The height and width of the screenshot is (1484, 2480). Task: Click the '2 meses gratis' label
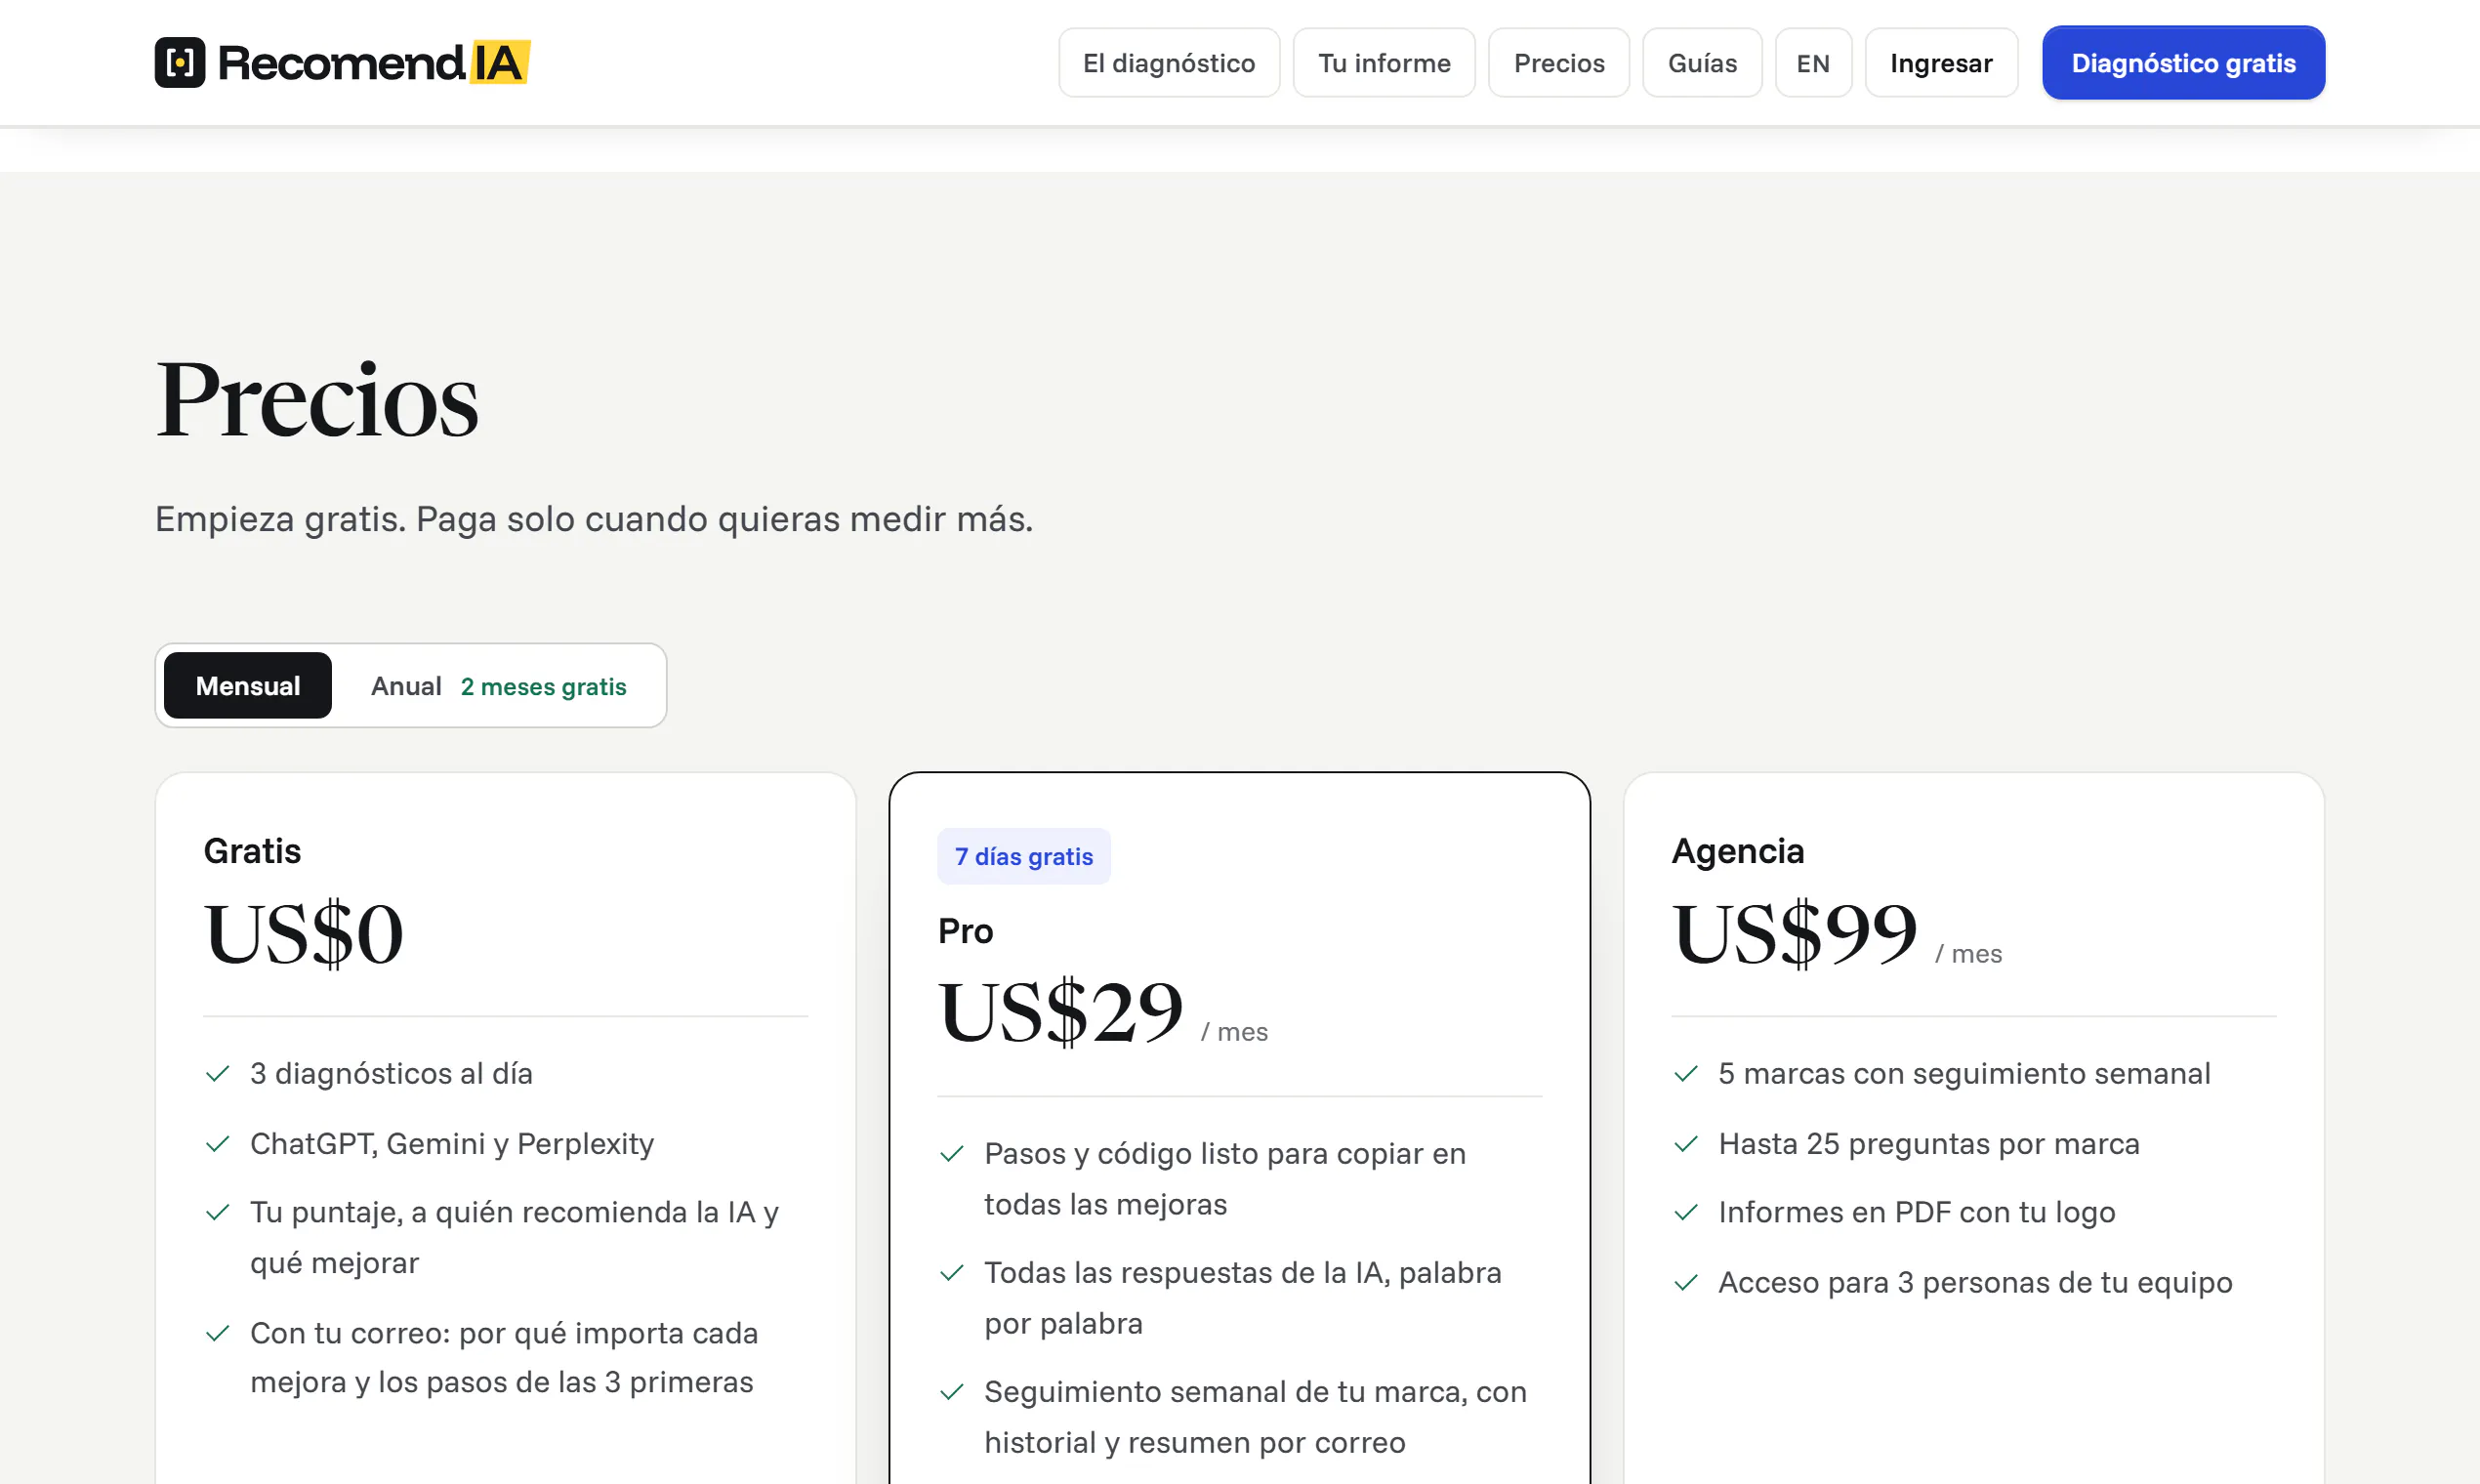point(543,687)
